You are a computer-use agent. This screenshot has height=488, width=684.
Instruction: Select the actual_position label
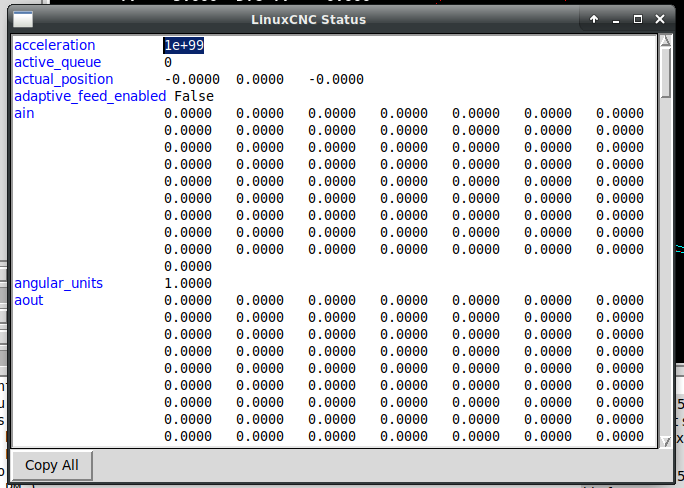point(64,79)
